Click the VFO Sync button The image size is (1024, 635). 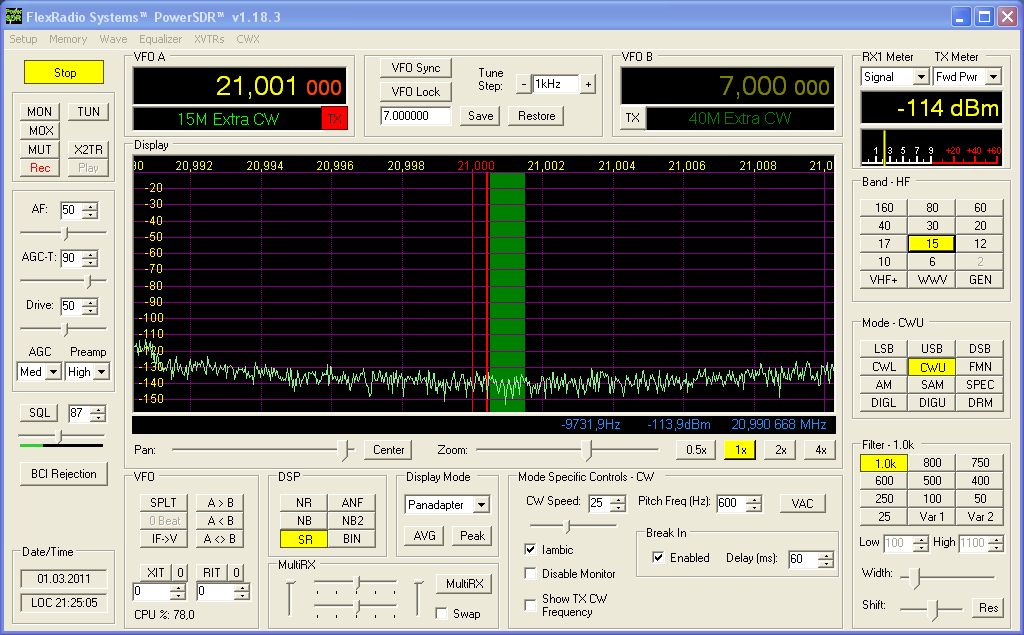416,68
